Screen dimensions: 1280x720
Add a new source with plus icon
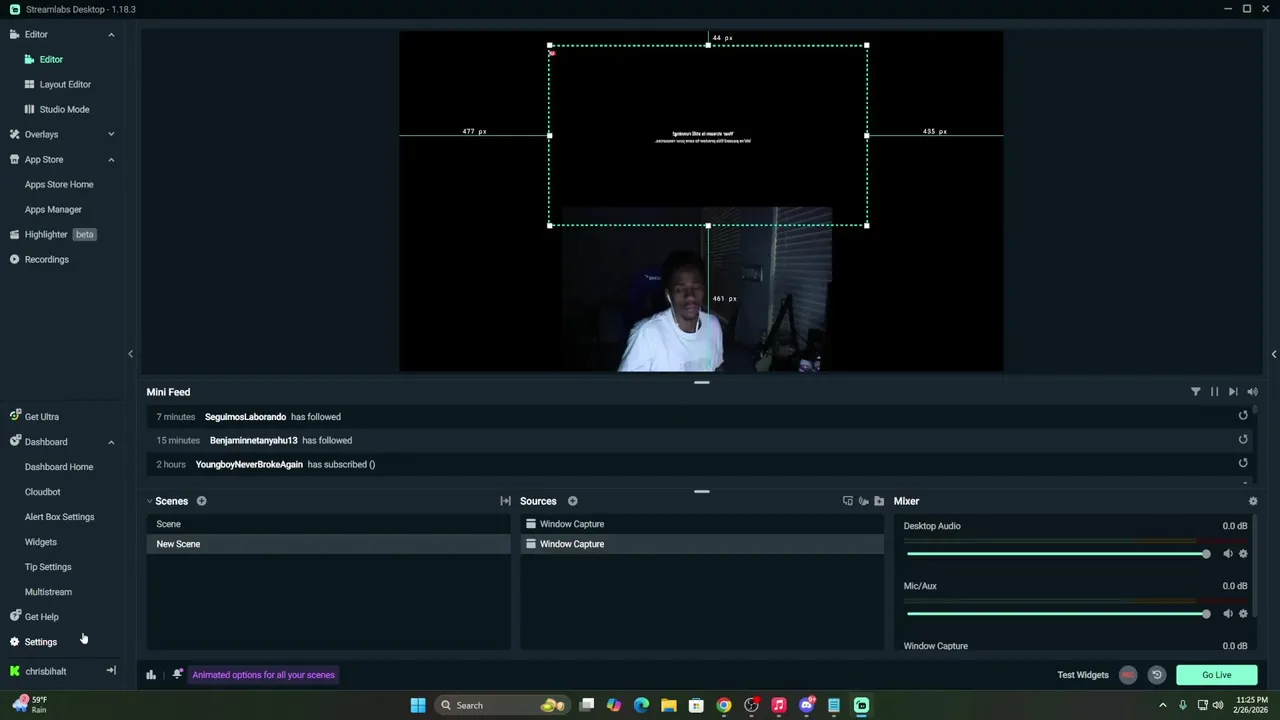[x=572, y=501]
